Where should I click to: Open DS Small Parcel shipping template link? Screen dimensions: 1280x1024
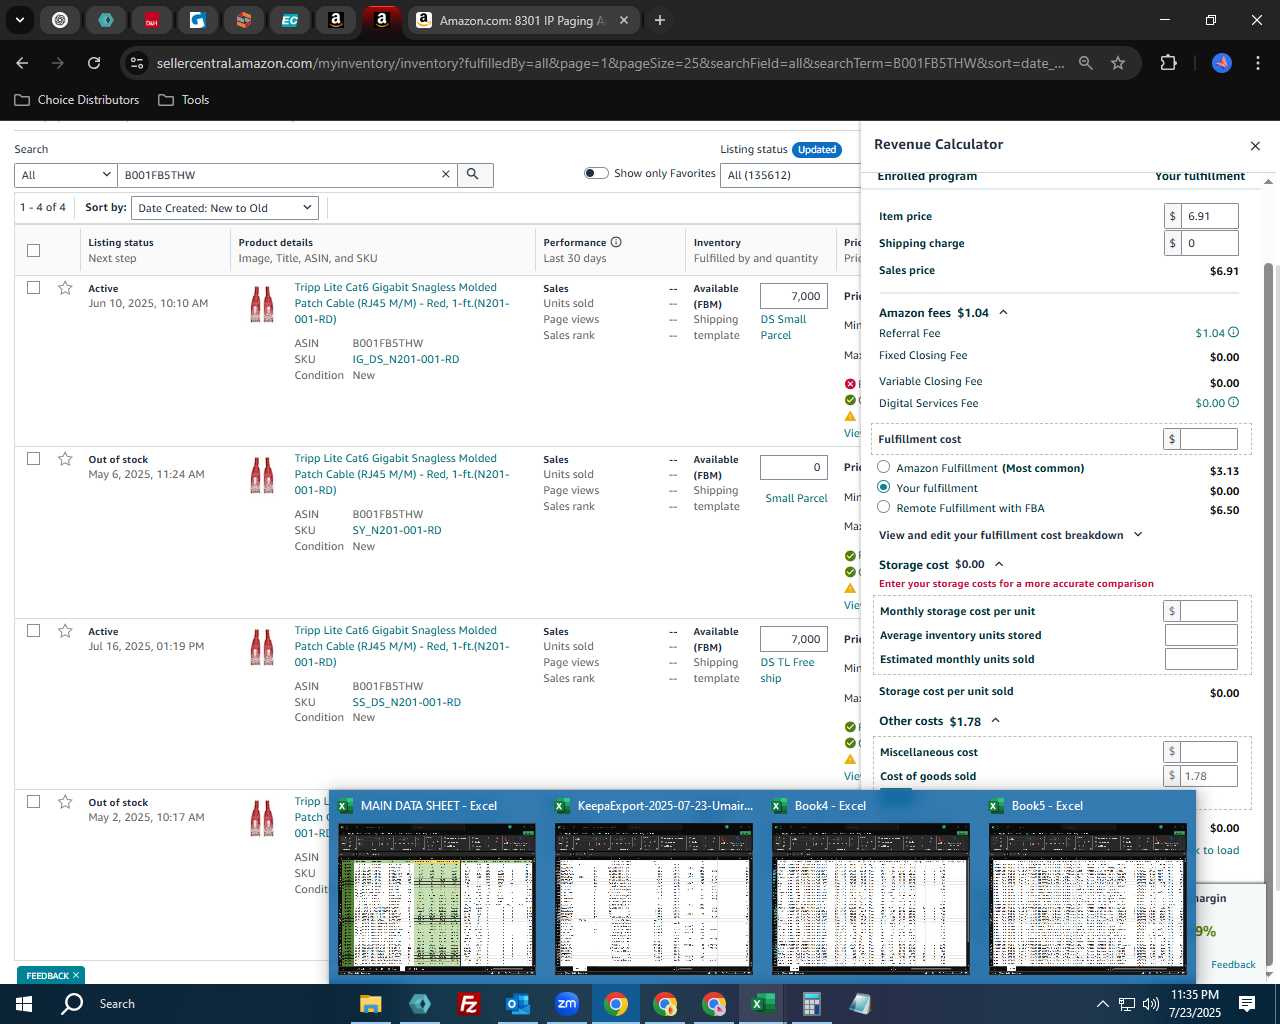[783, 327]
